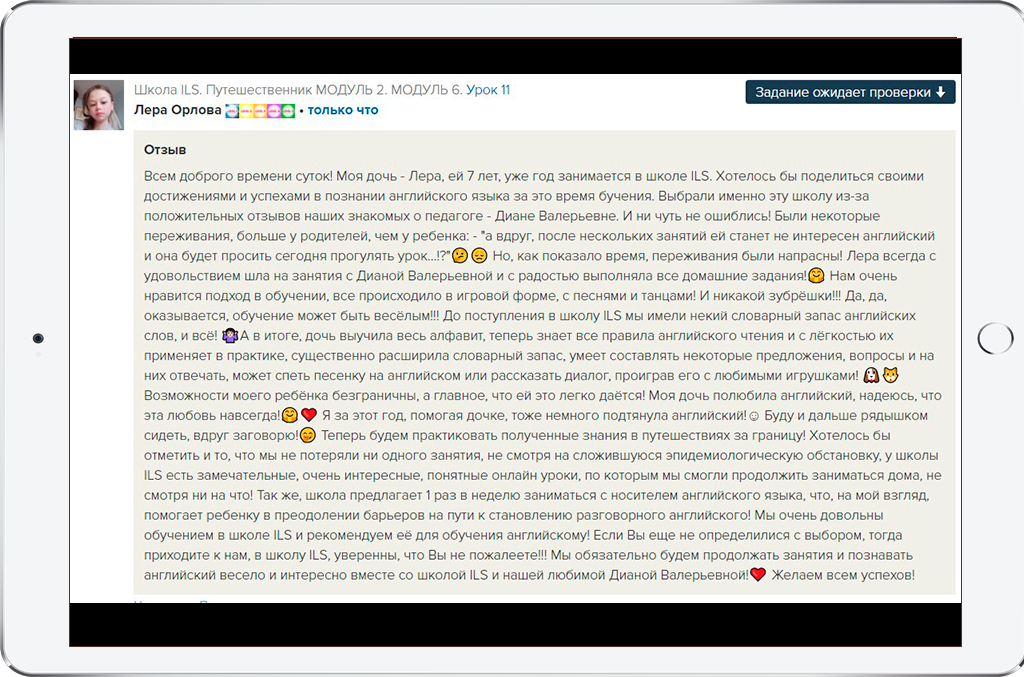Click the author name Лера Орлова
Screen dimensions: 1024x677
point(177,110)
